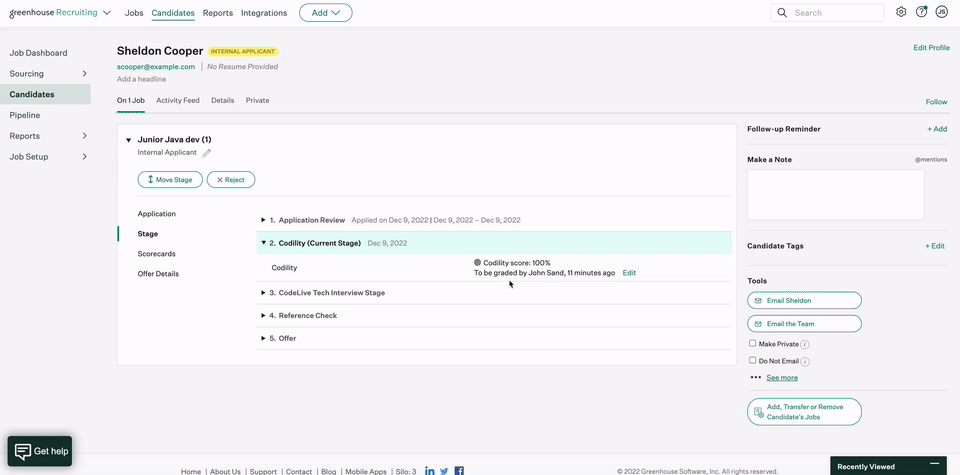Switch to the Activity Feed tab

[178, 100]
